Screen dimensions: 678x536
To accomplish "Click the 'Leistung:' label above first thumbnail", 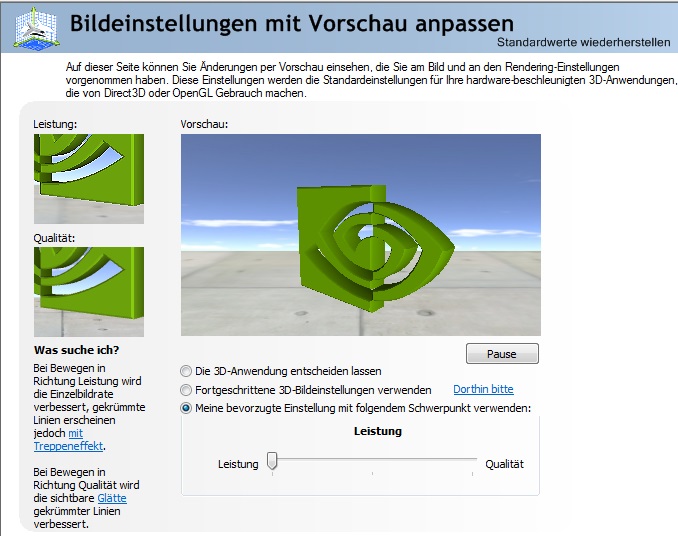I will coord(55,124).
